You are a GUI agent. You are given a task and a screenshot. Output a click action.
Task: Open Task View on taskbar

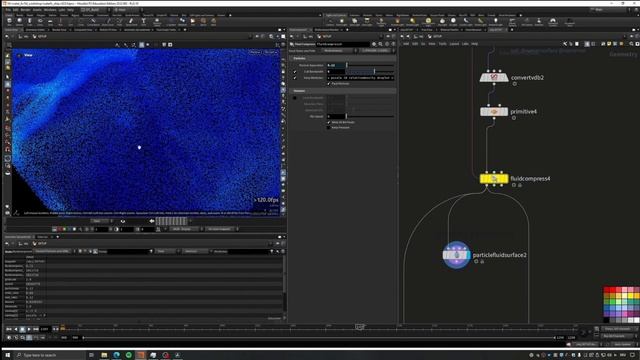point(91,355)
